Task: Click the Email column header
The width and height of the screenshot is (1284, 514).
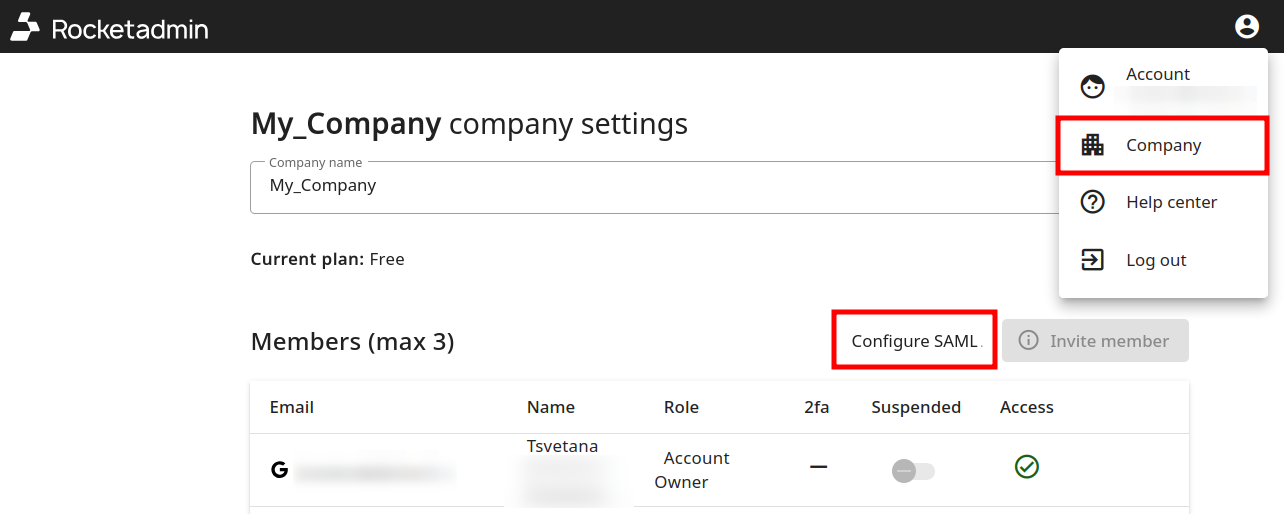Action: [291, 407]
